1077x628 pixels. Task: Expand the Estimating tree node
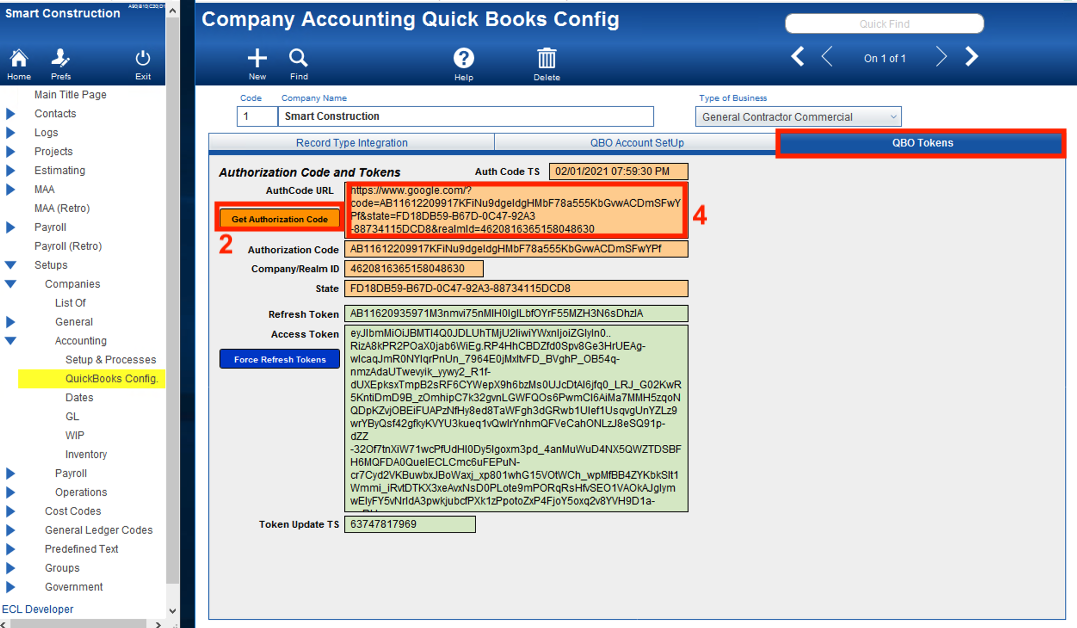pyautogui.click(x=10, y=170)
